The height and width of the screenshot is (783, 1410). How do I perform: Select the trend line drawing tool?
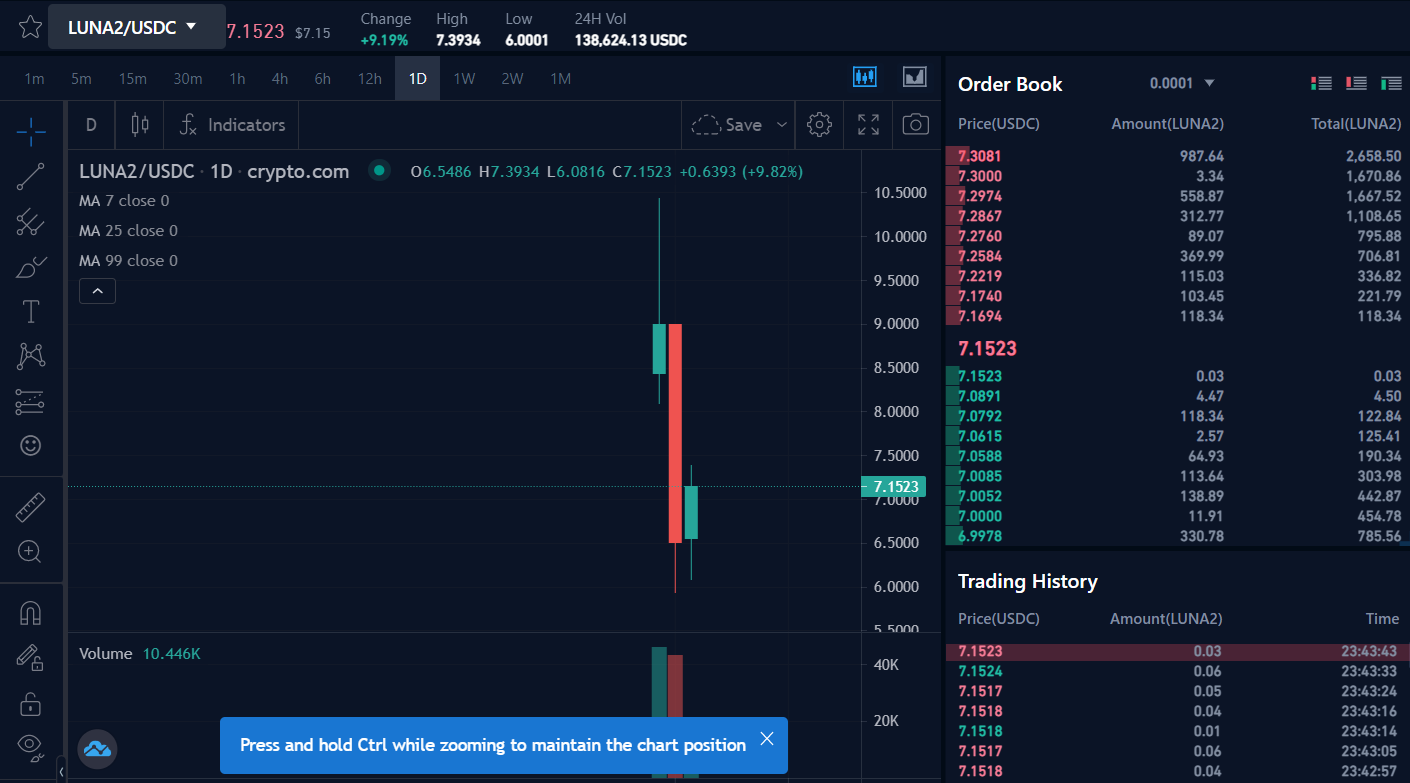click(x=31, y=176)
